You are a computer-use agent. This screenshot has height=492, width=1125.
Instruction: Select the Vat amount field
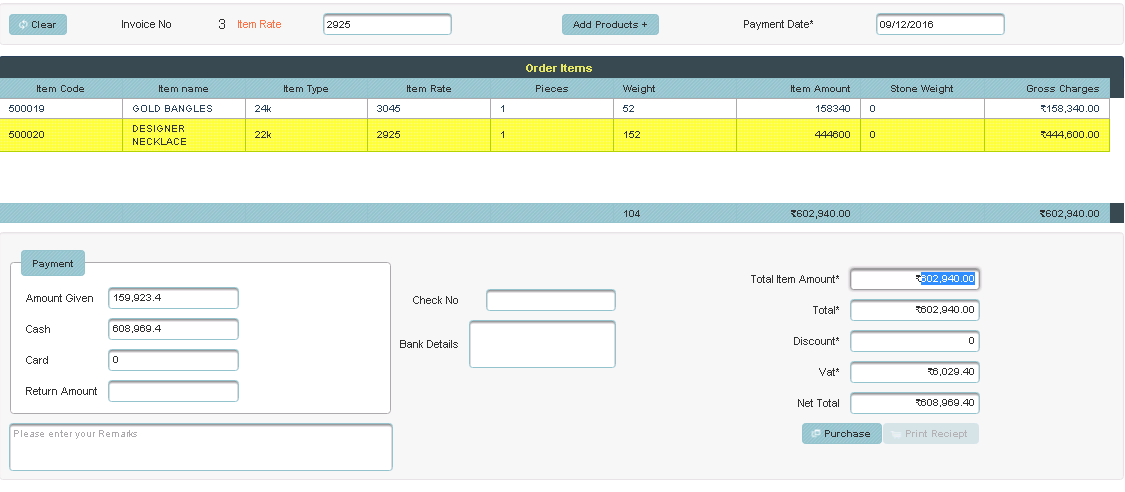tap(914, 373)
